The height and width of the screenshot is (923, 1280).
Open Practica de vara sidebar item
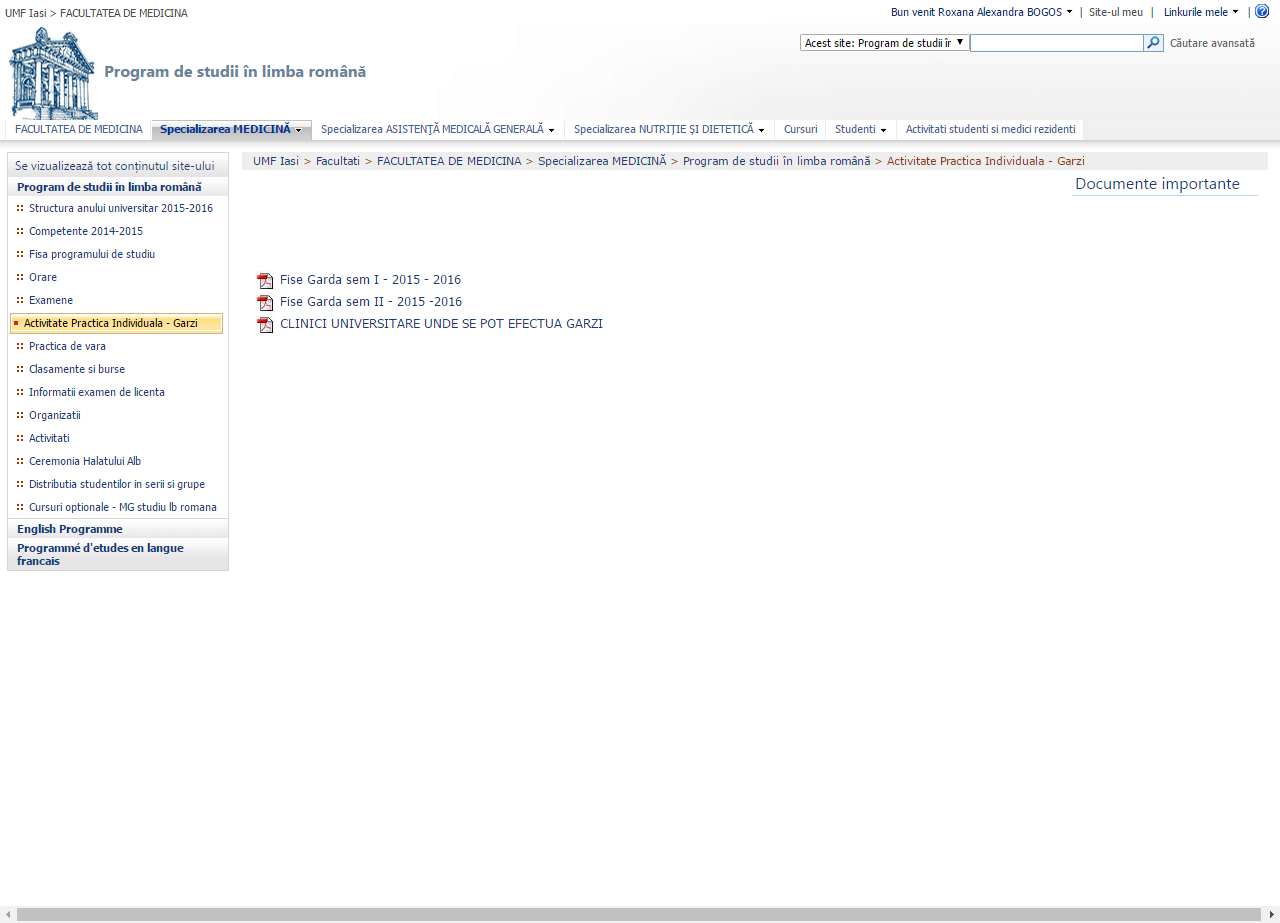pyautogui.click(x=67, y=346)
